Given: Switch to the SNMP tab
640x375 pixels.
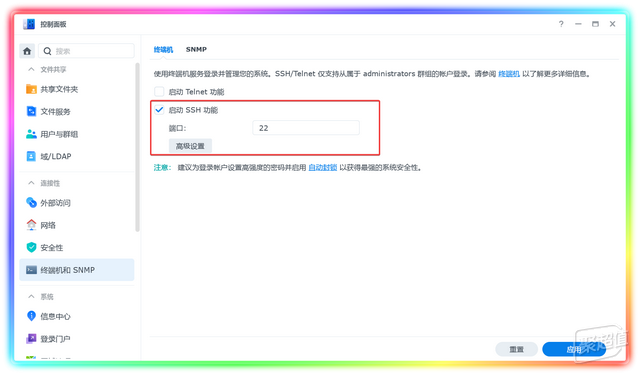Looking at the screenshot, I should pos(196,49).
